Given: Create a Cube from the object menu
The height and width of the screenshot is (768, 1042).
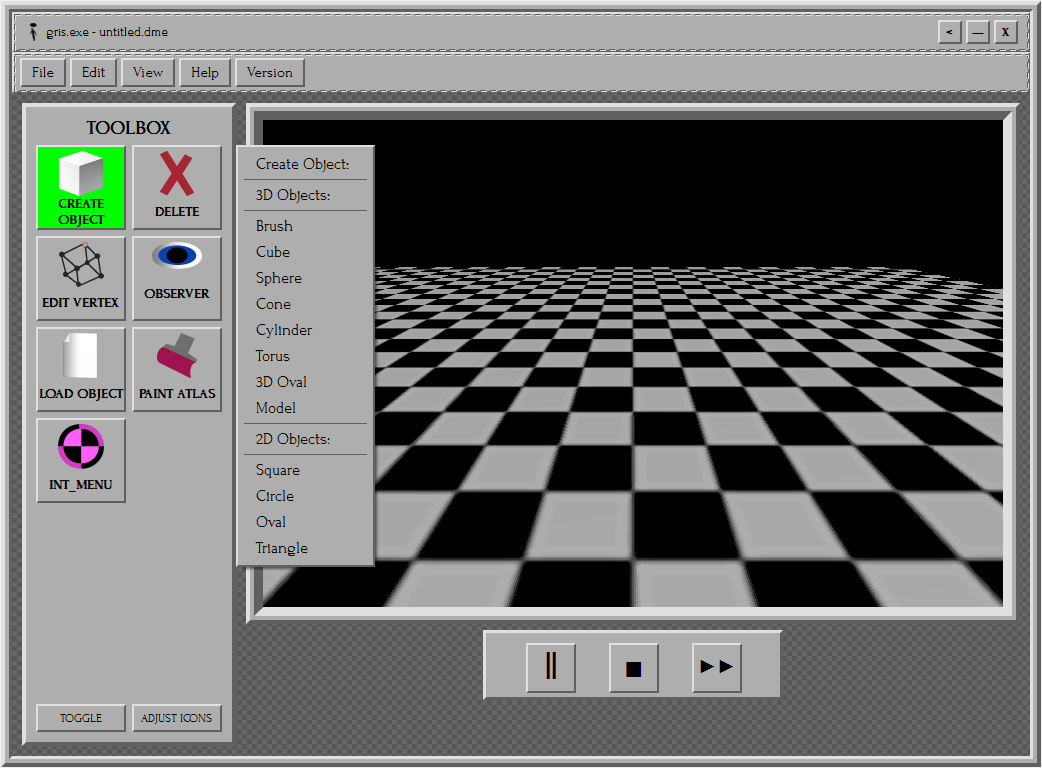Looking at the screenshot, I should point(272,251).
